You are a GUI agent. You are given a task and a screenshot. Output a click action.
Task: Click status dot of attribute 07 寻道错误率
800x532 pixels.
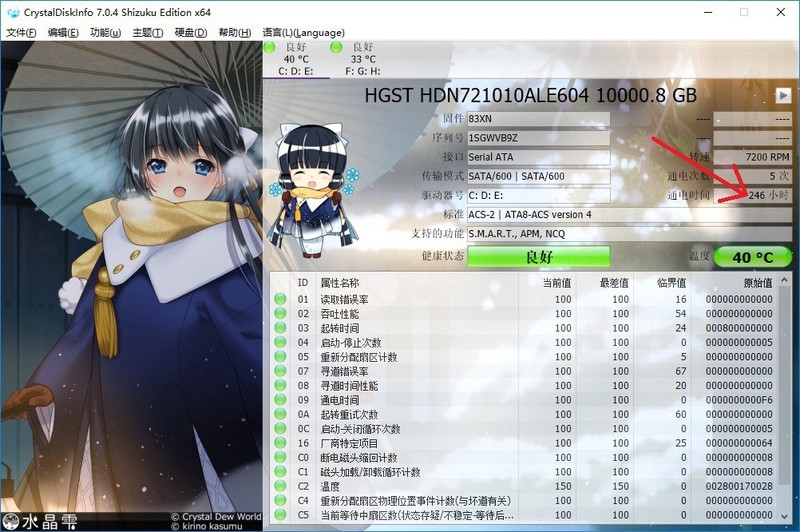[x=280, y=371]
